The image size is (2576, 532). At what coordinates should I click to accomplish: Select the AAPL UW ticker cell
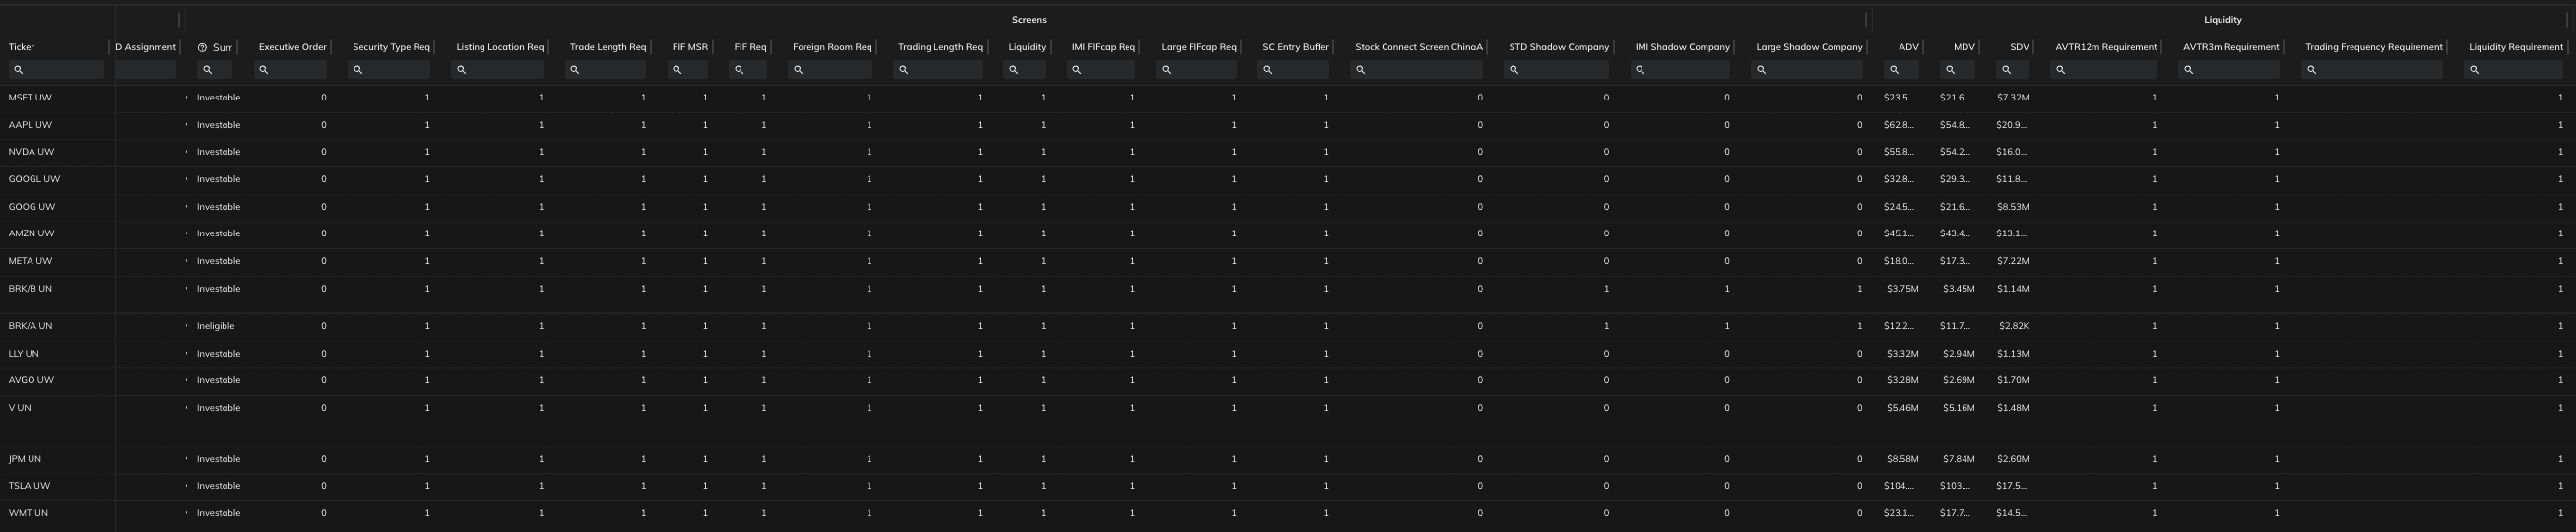click(x=30, y=125)
